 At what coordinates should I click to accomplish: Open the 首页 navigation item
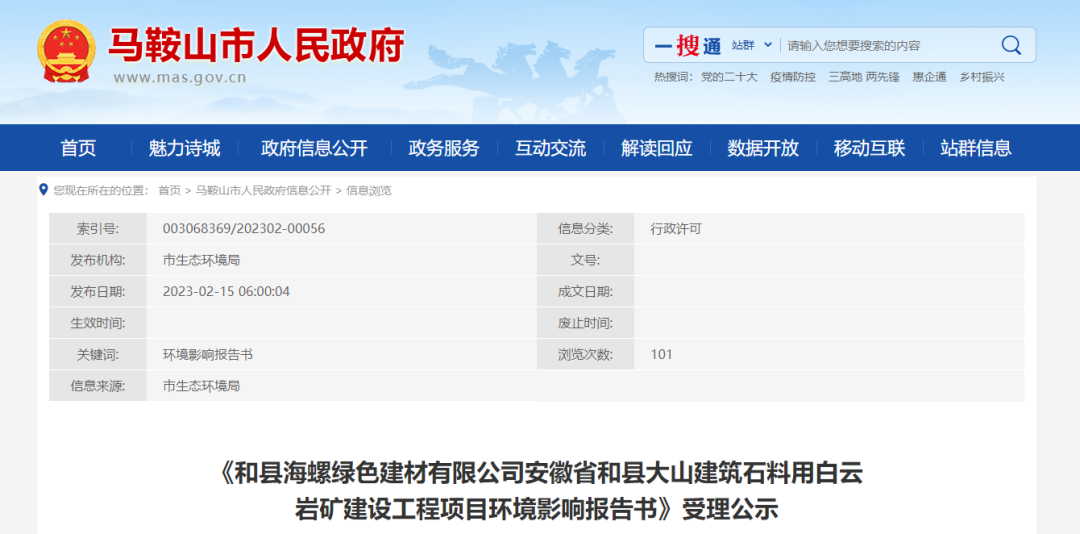pos(79,147)
